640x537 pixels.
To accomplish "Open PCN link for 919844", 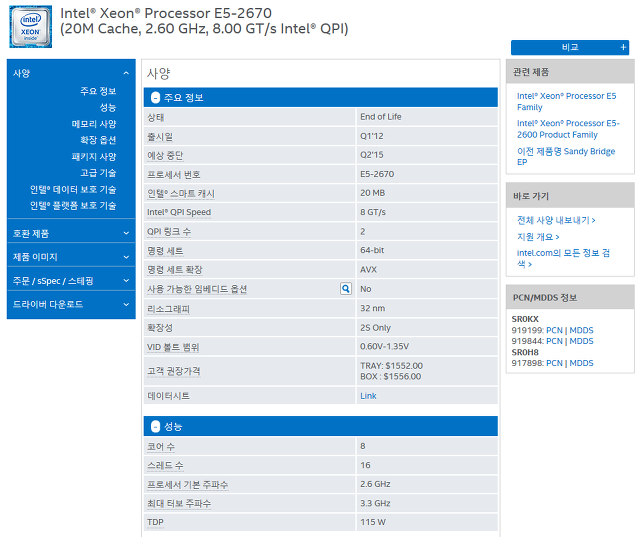I will [x=554, y=341].
